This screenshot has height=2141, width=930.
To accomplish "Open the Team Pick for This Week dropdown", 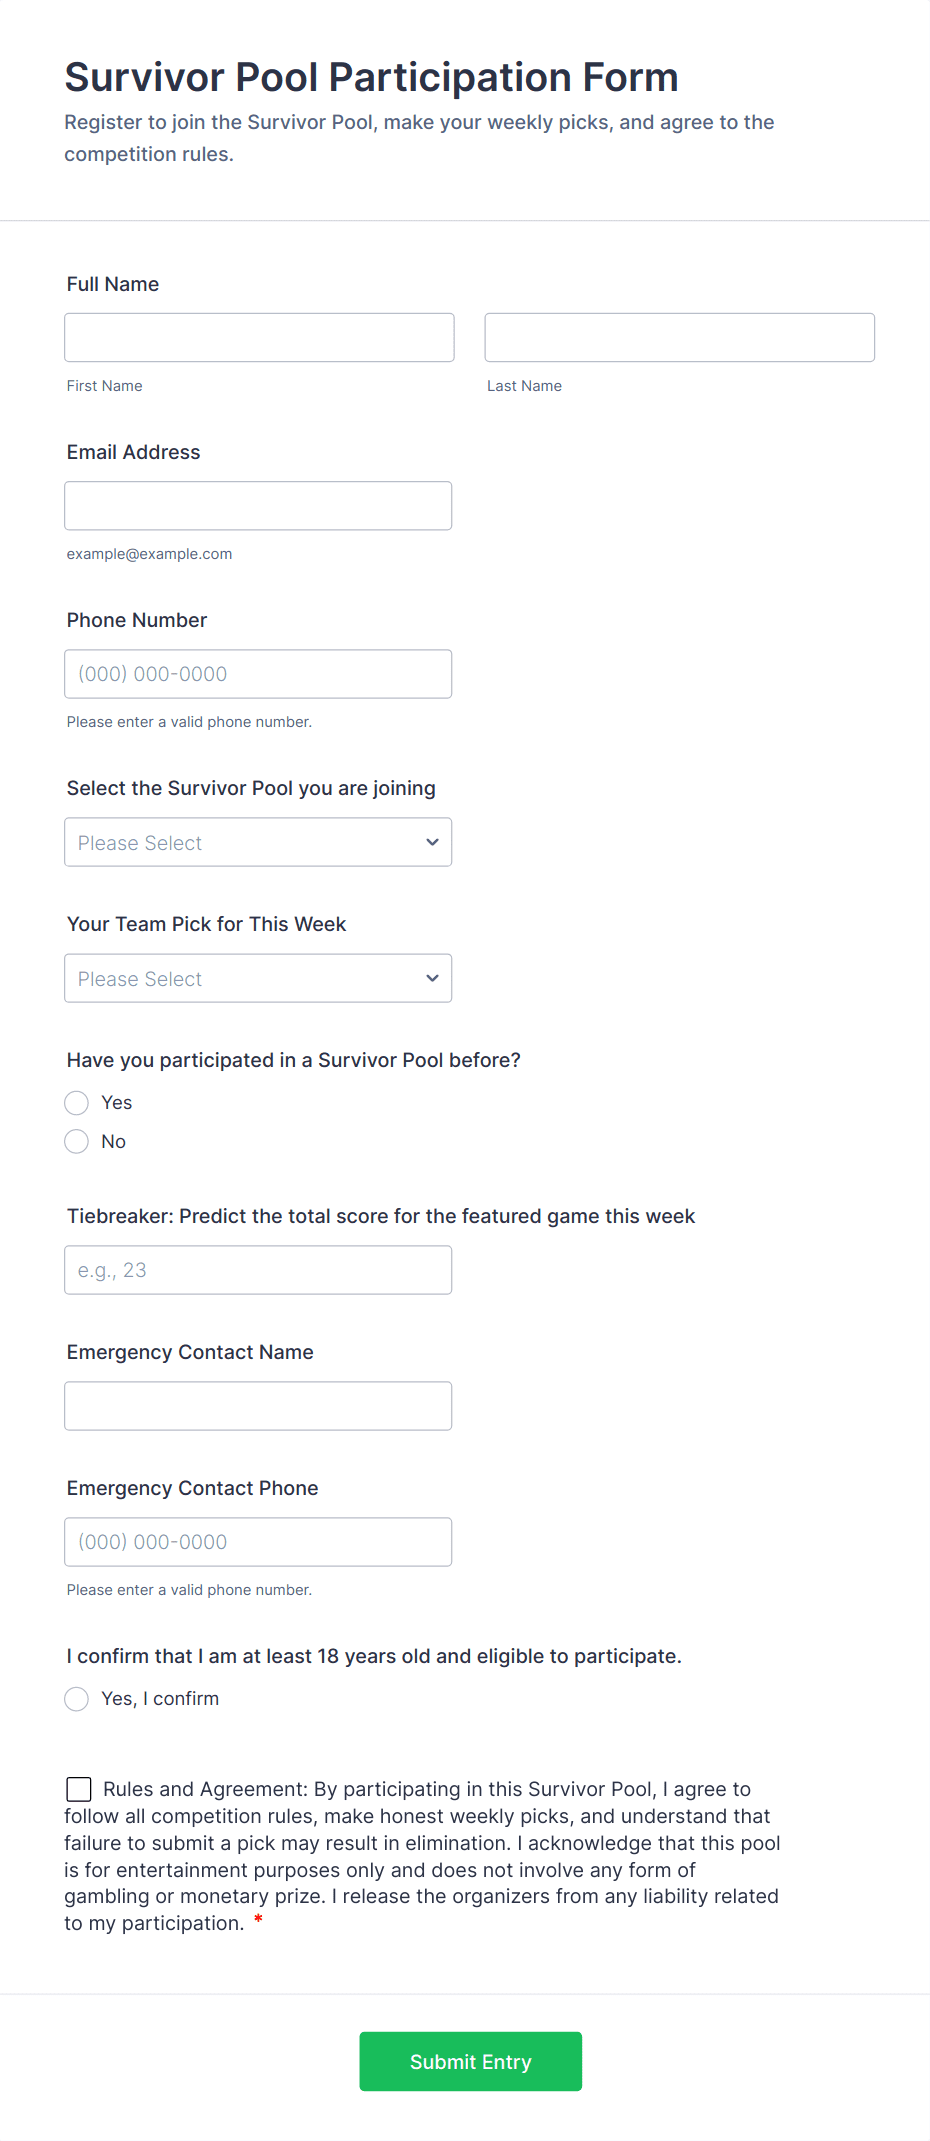I will coord(240,978).
